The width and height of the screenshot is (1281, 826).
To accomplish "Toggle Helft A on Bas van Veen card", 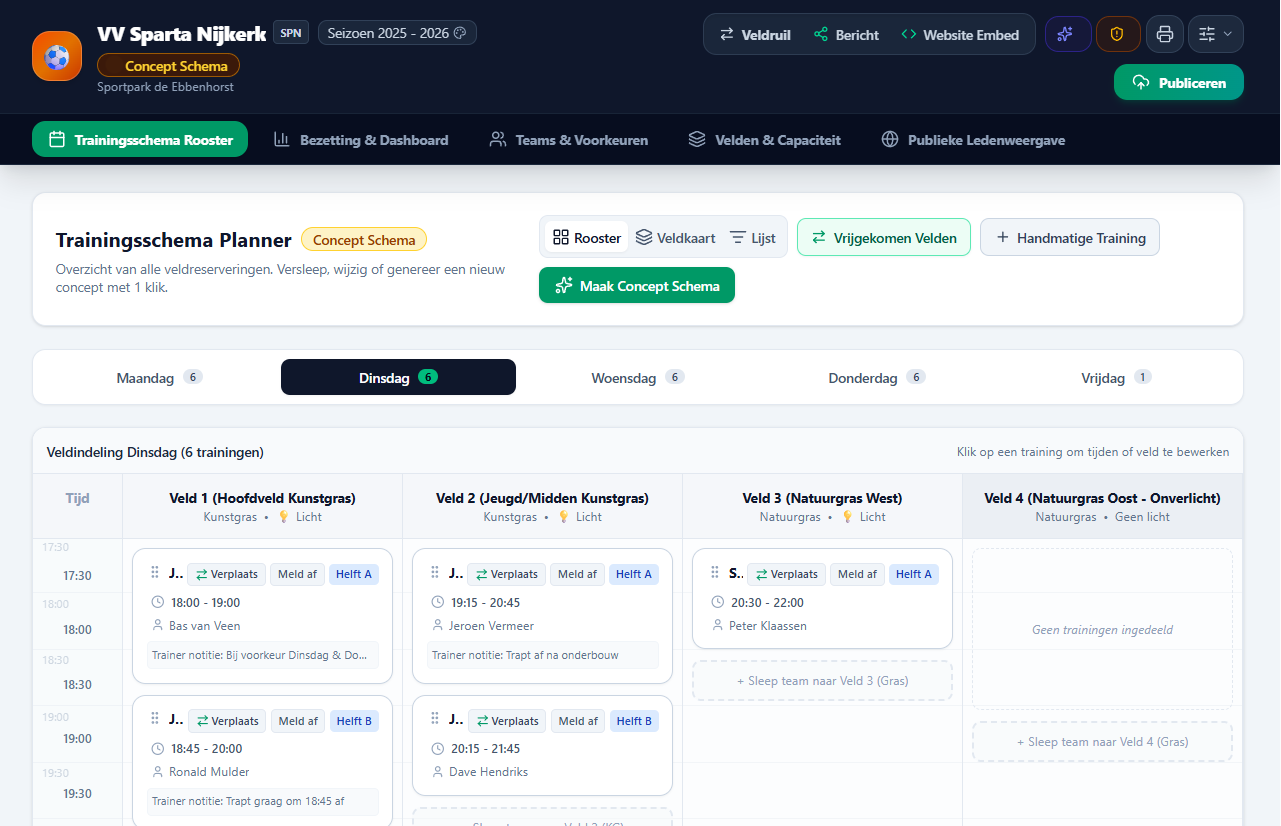I will [354, 574].
